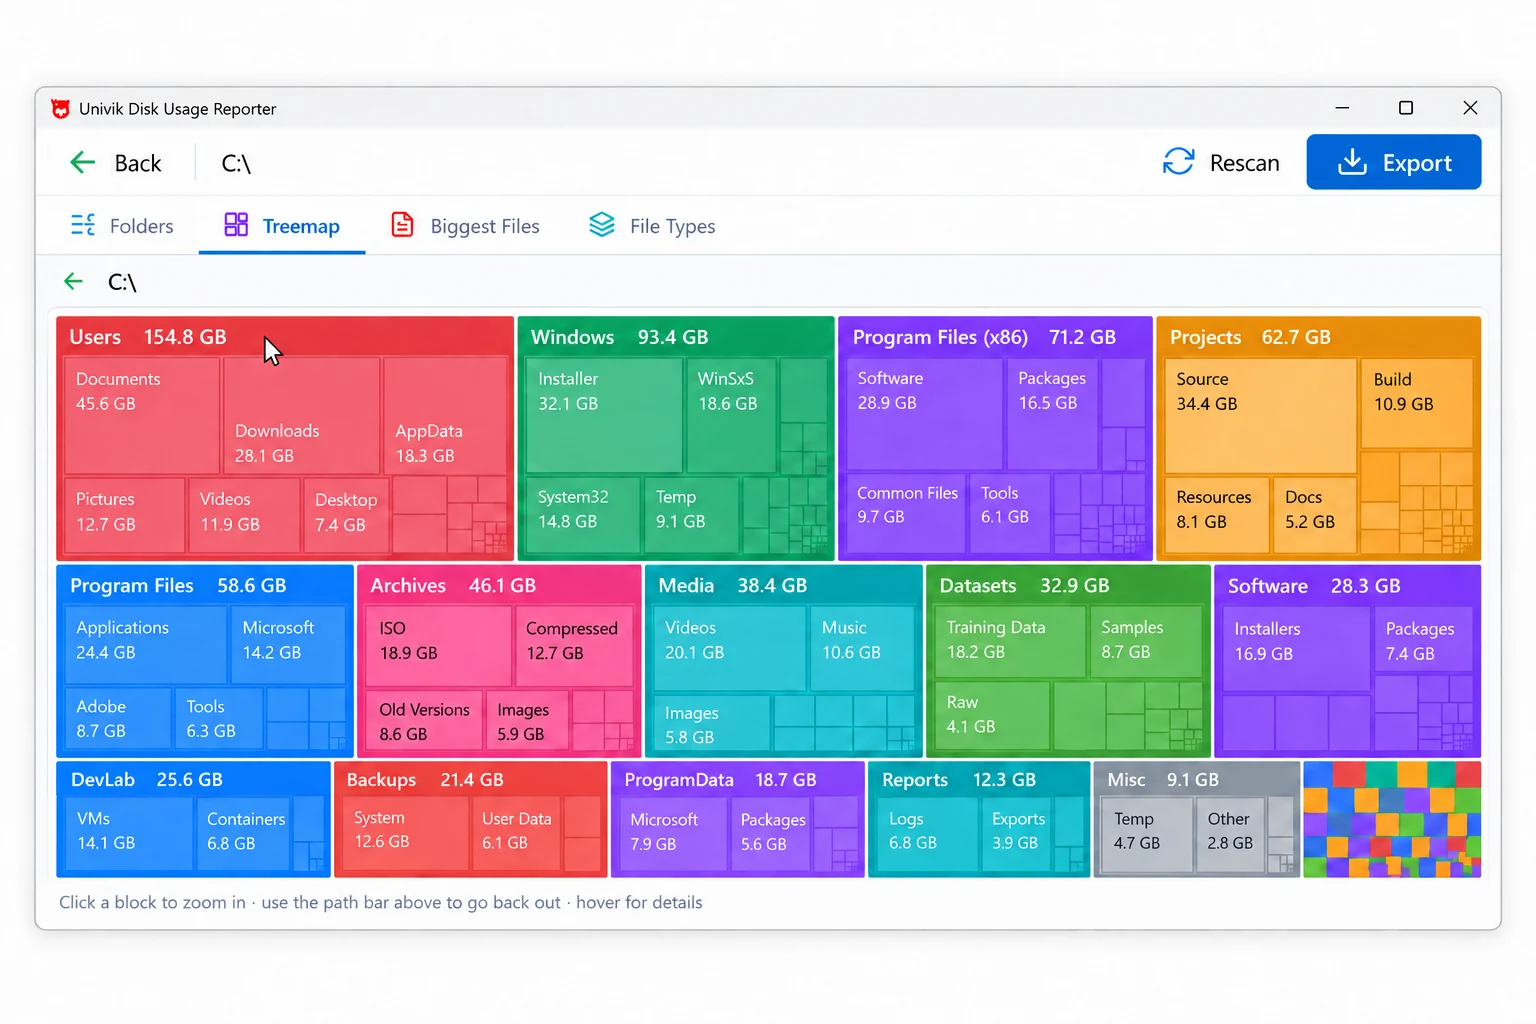Open the Datasets 32.9 GB block header
Image resolution: width=1536 pixels, height=1024 pixels.
pyautogui.click(x=1069, y=586)
